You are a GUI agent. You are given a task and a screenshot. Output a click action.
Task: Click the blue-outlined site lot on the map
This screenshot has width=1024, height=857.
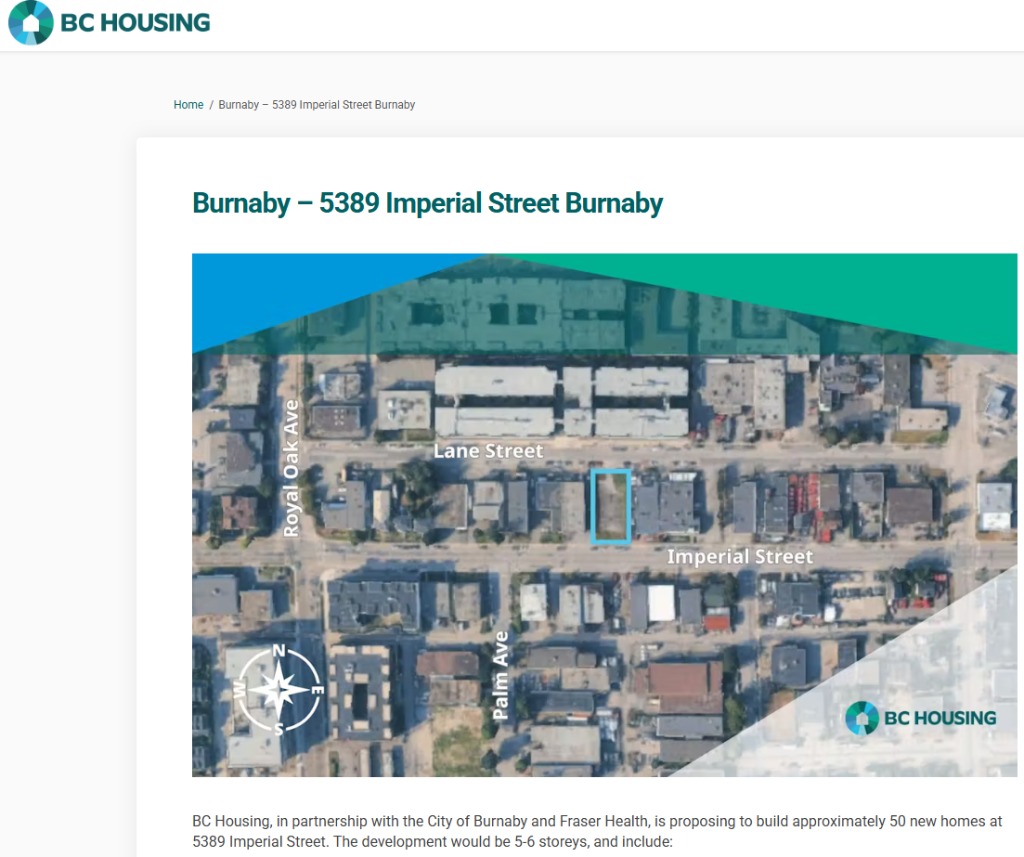coord(610,506)
